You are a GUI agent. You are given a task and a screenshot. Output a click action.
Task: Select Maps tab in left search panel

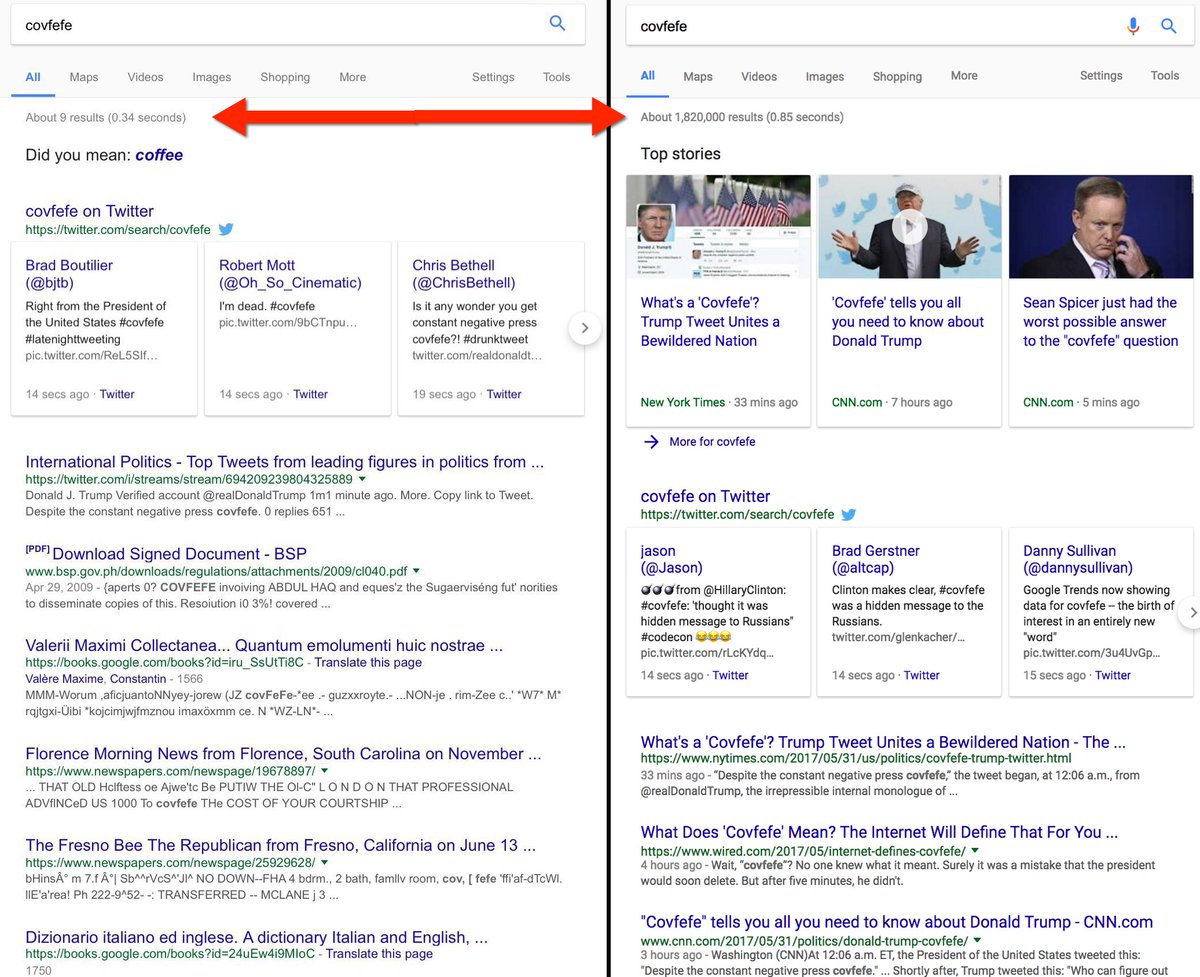tap(84, 77)
